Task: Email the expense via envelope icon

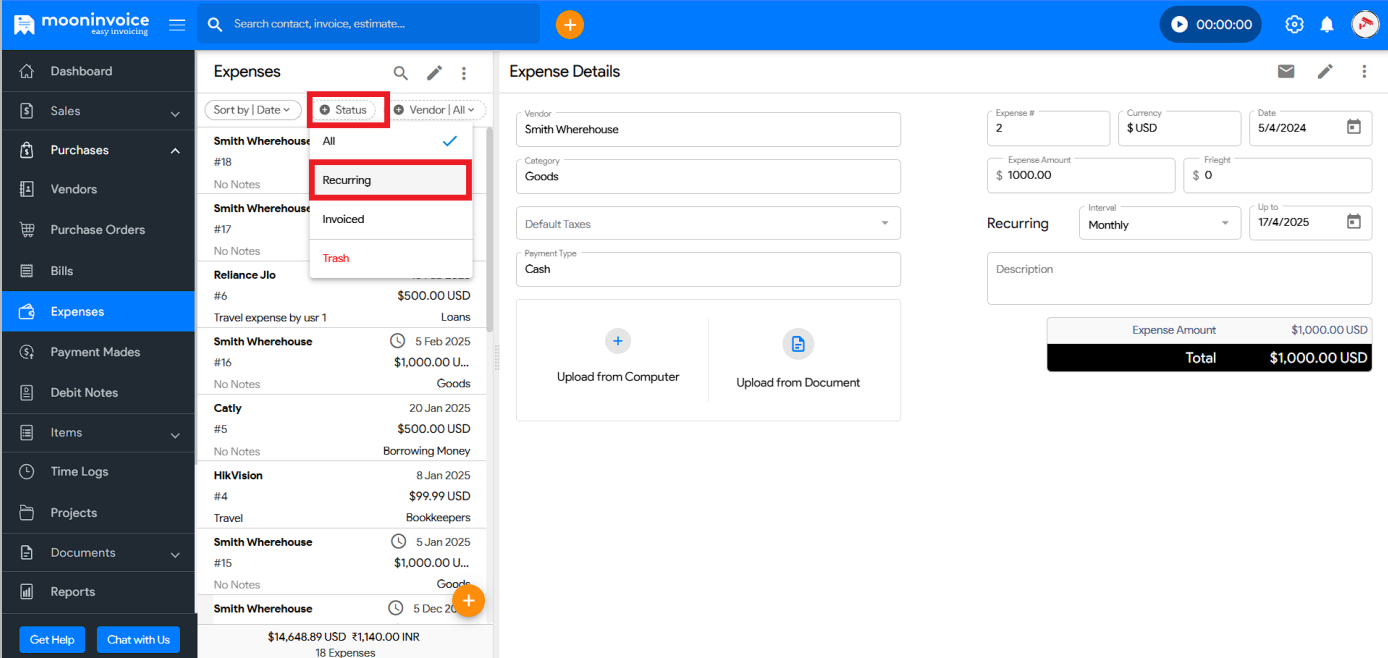Action: [x=1286, y=71]
